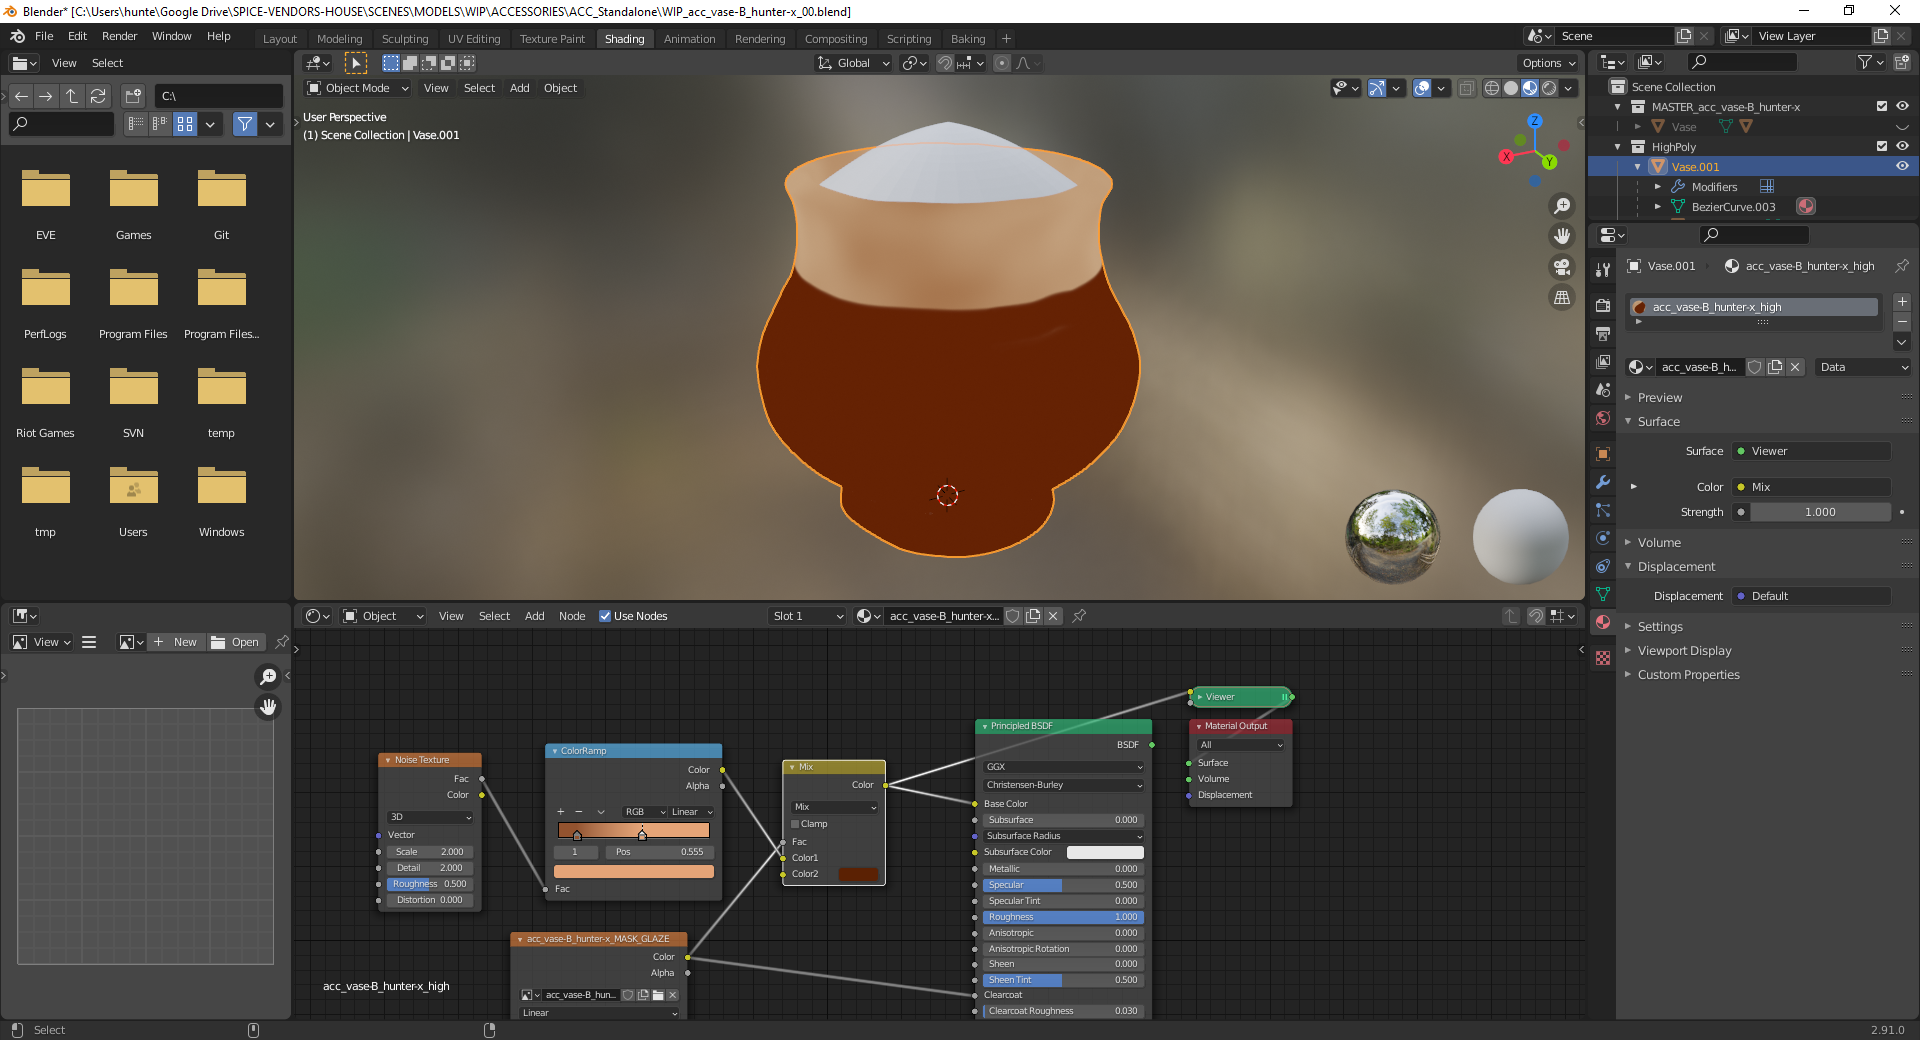
Task: Click the New image button
Action: pos(176,642)
